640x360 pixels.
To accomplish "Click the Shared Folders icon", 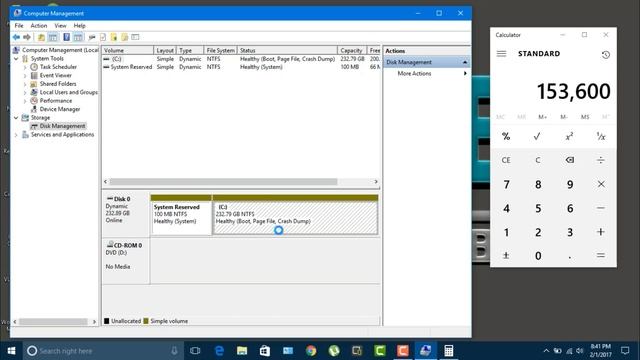I will 34,84.
